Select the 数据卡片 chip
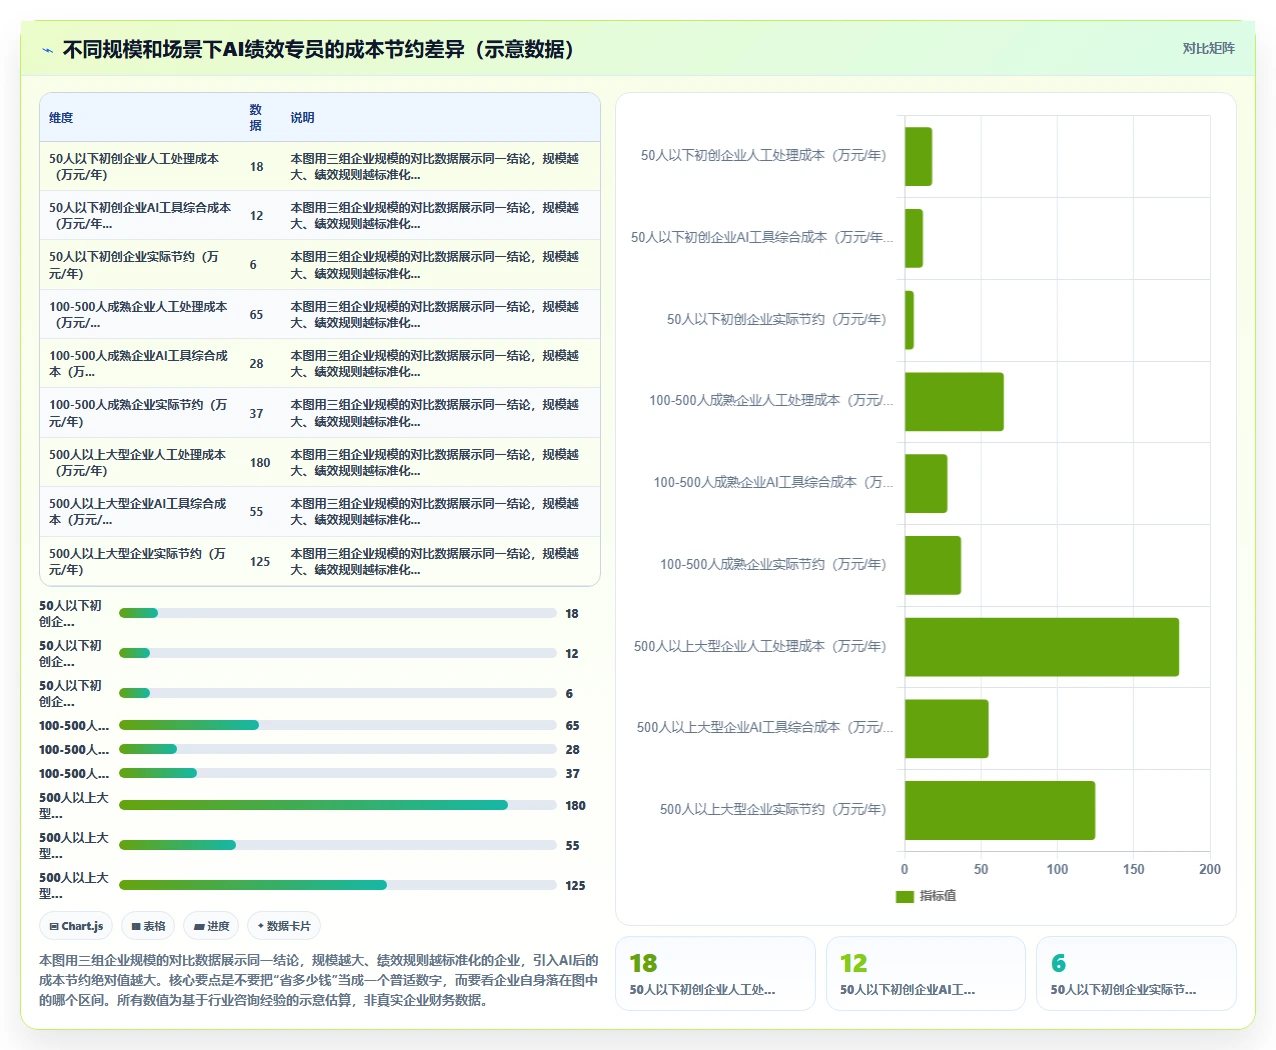This screenshot has width=1276, height=1050. (284, 926)
